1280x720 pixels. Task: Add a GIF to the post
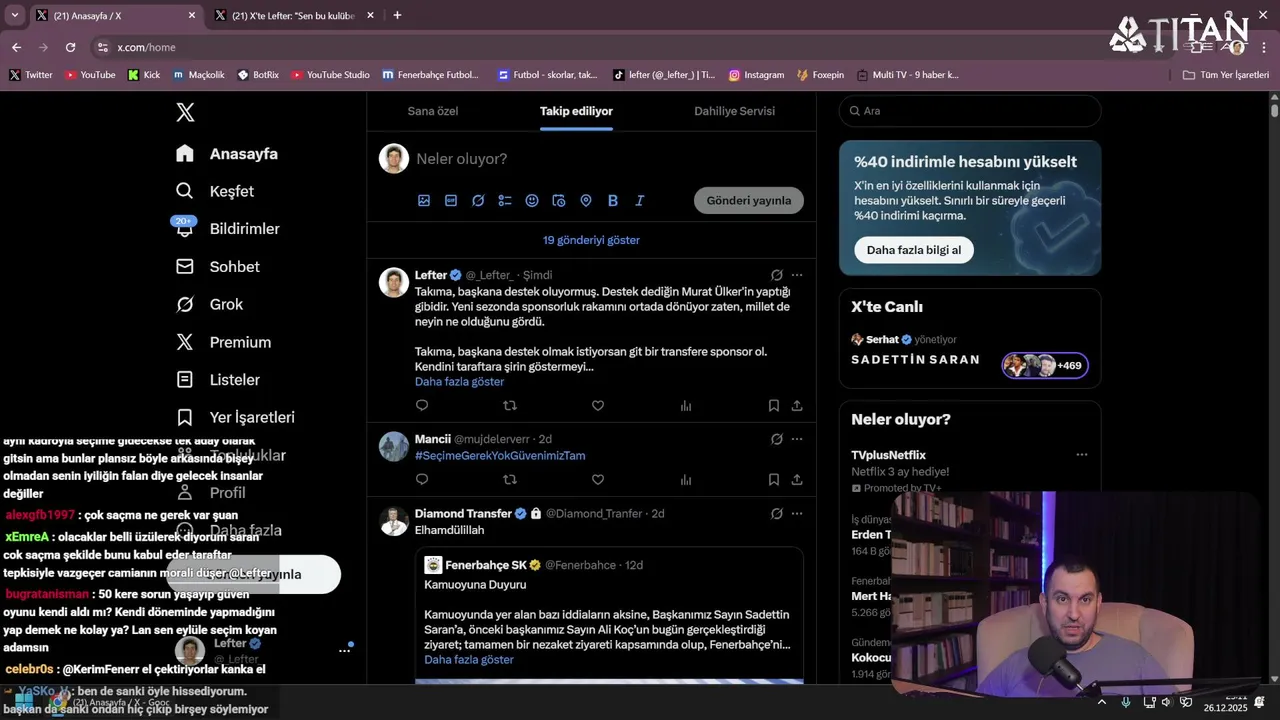pyautogui.click(x=451, y=201)
